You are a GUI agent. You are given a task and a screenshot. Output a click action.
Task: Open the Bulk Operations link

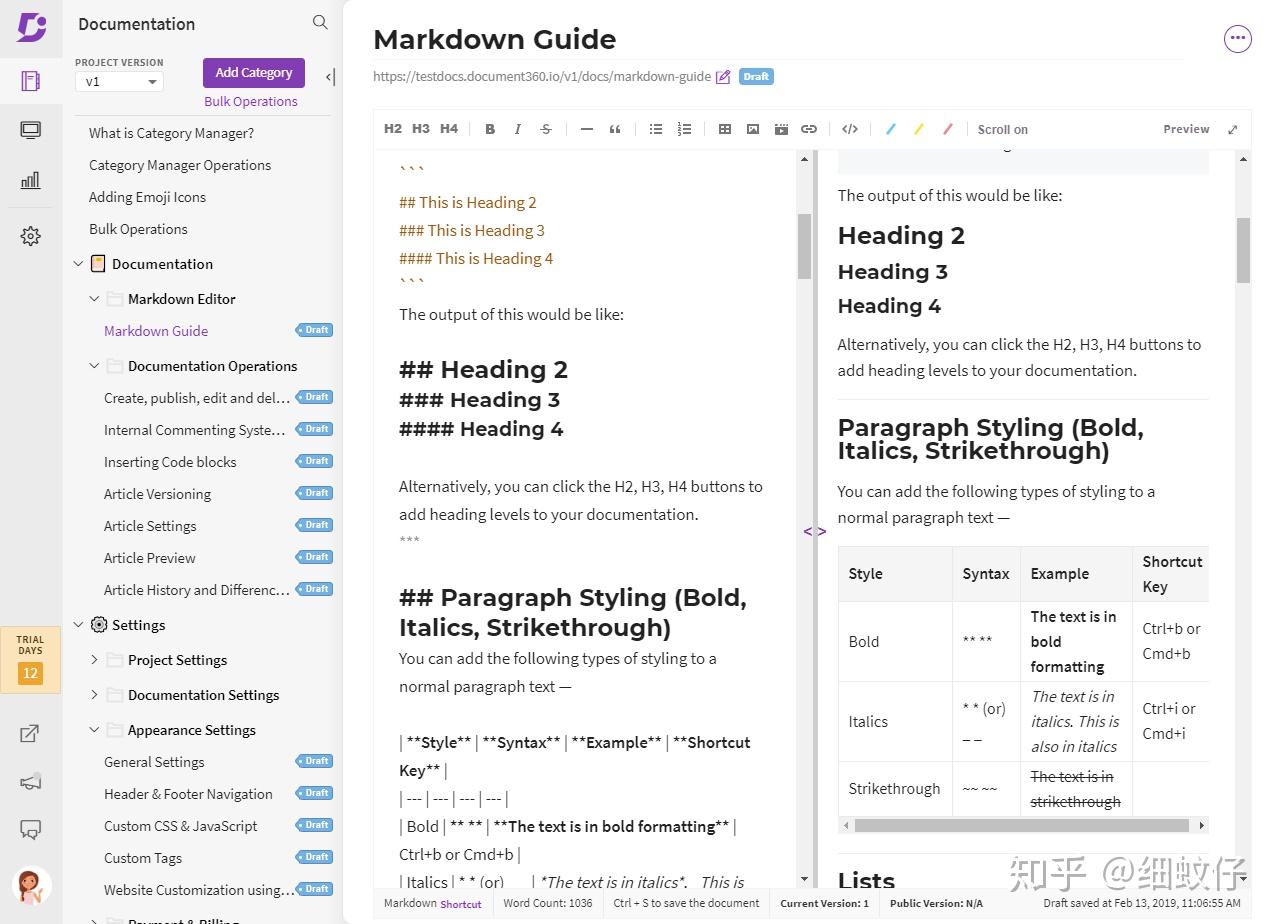[251, 101]
